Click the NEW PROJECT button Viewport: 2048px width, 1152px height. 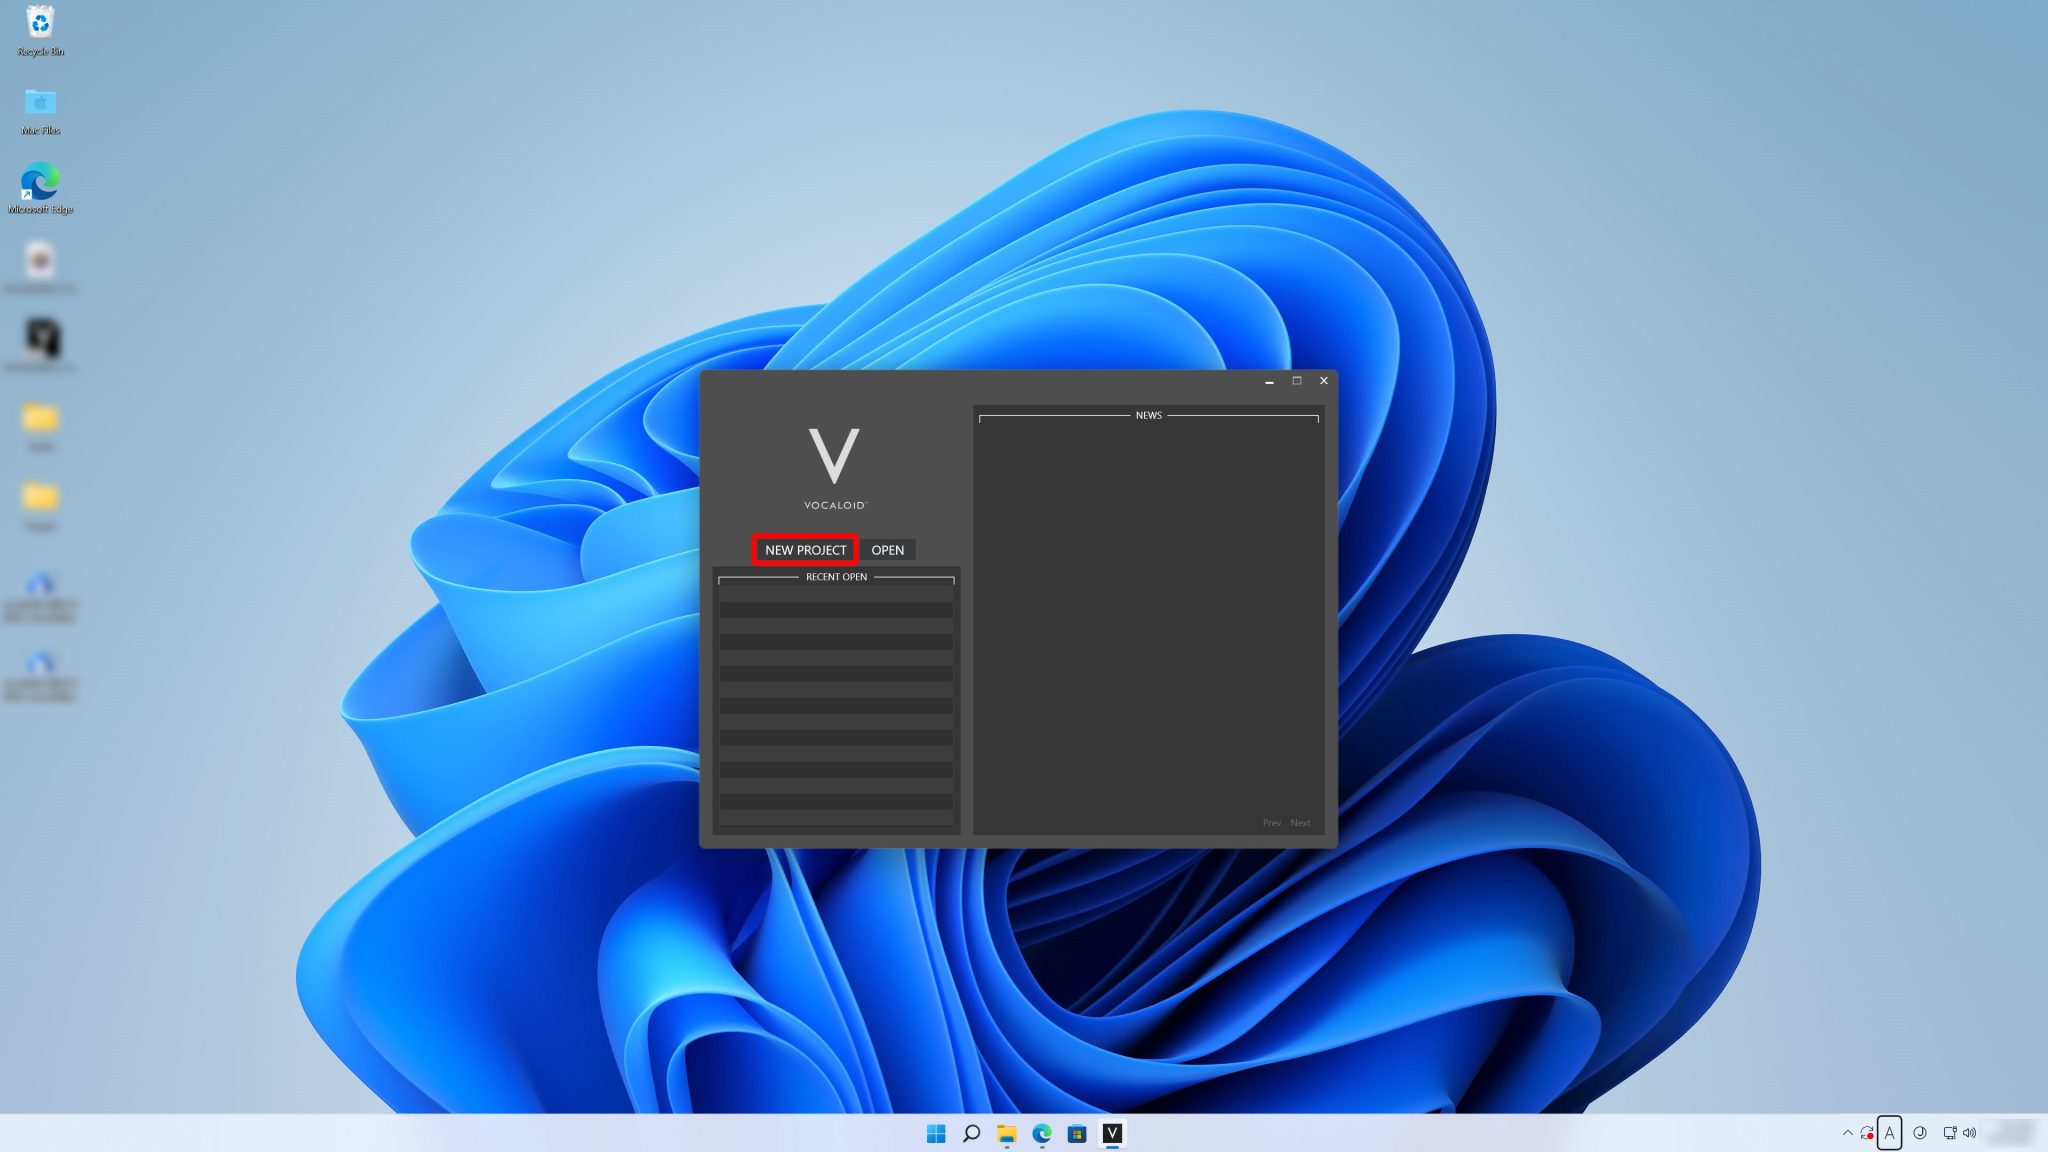tap(805, 550)
